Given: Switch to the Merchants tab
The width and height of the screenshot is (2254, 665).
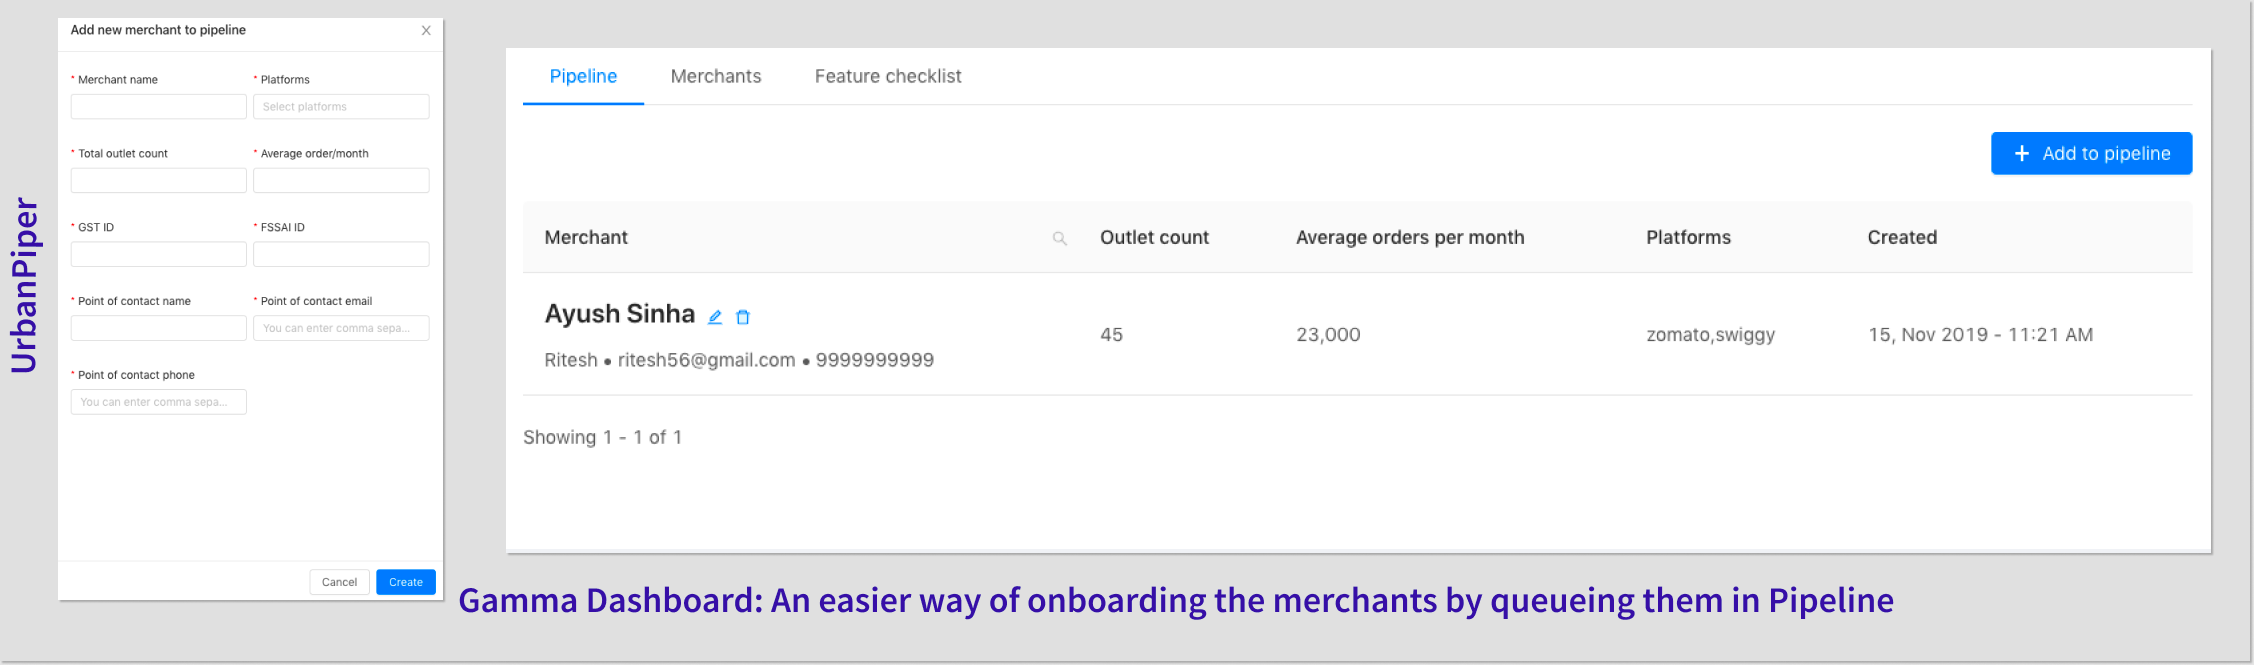Looking at the screenshot, I should click(x=716, y=76).
